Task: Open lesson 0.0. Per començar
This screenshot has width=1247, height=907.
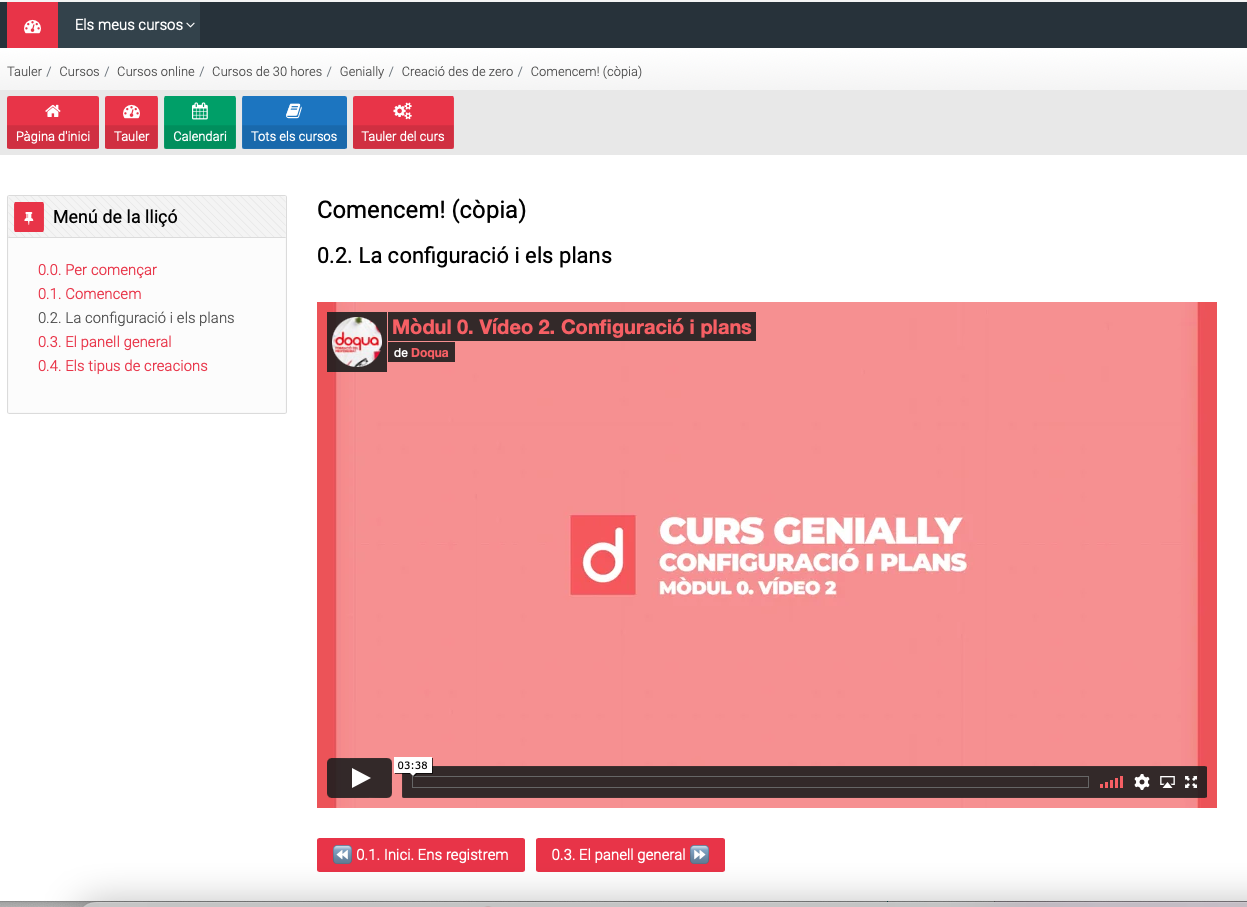Action: pos(97,270)
